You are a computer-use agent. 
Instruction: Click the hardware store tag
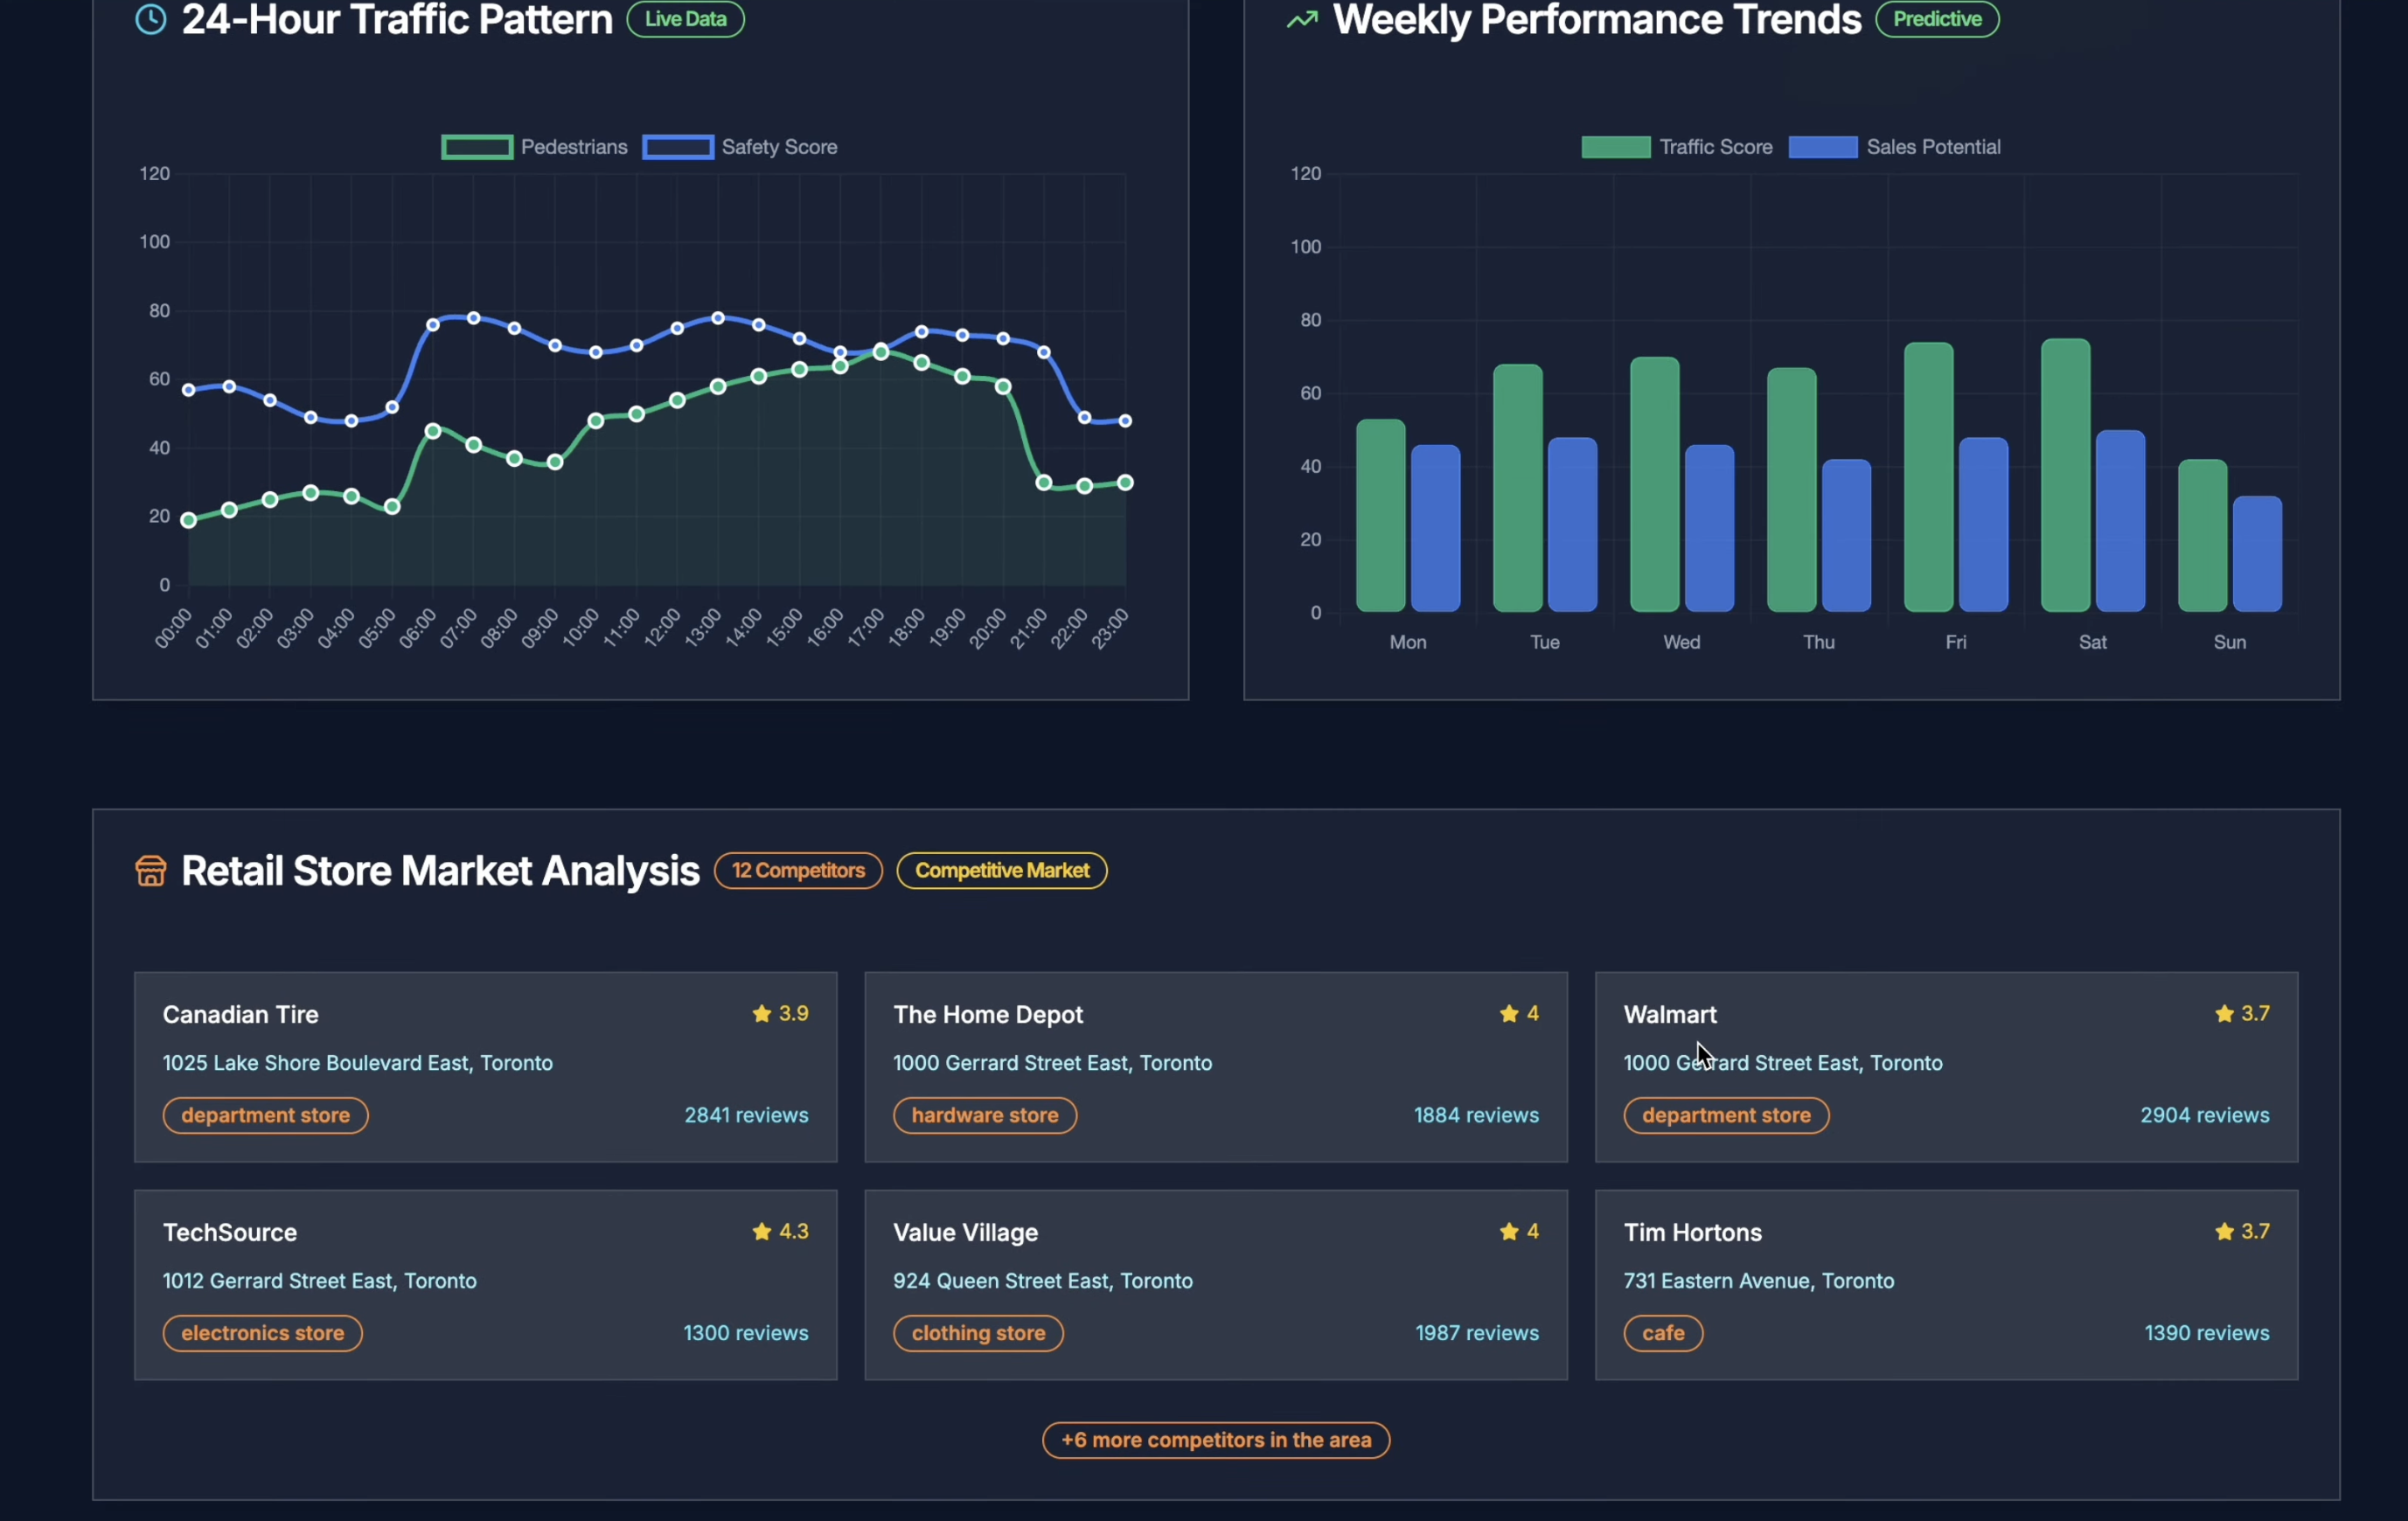(x=985, y=1115)
